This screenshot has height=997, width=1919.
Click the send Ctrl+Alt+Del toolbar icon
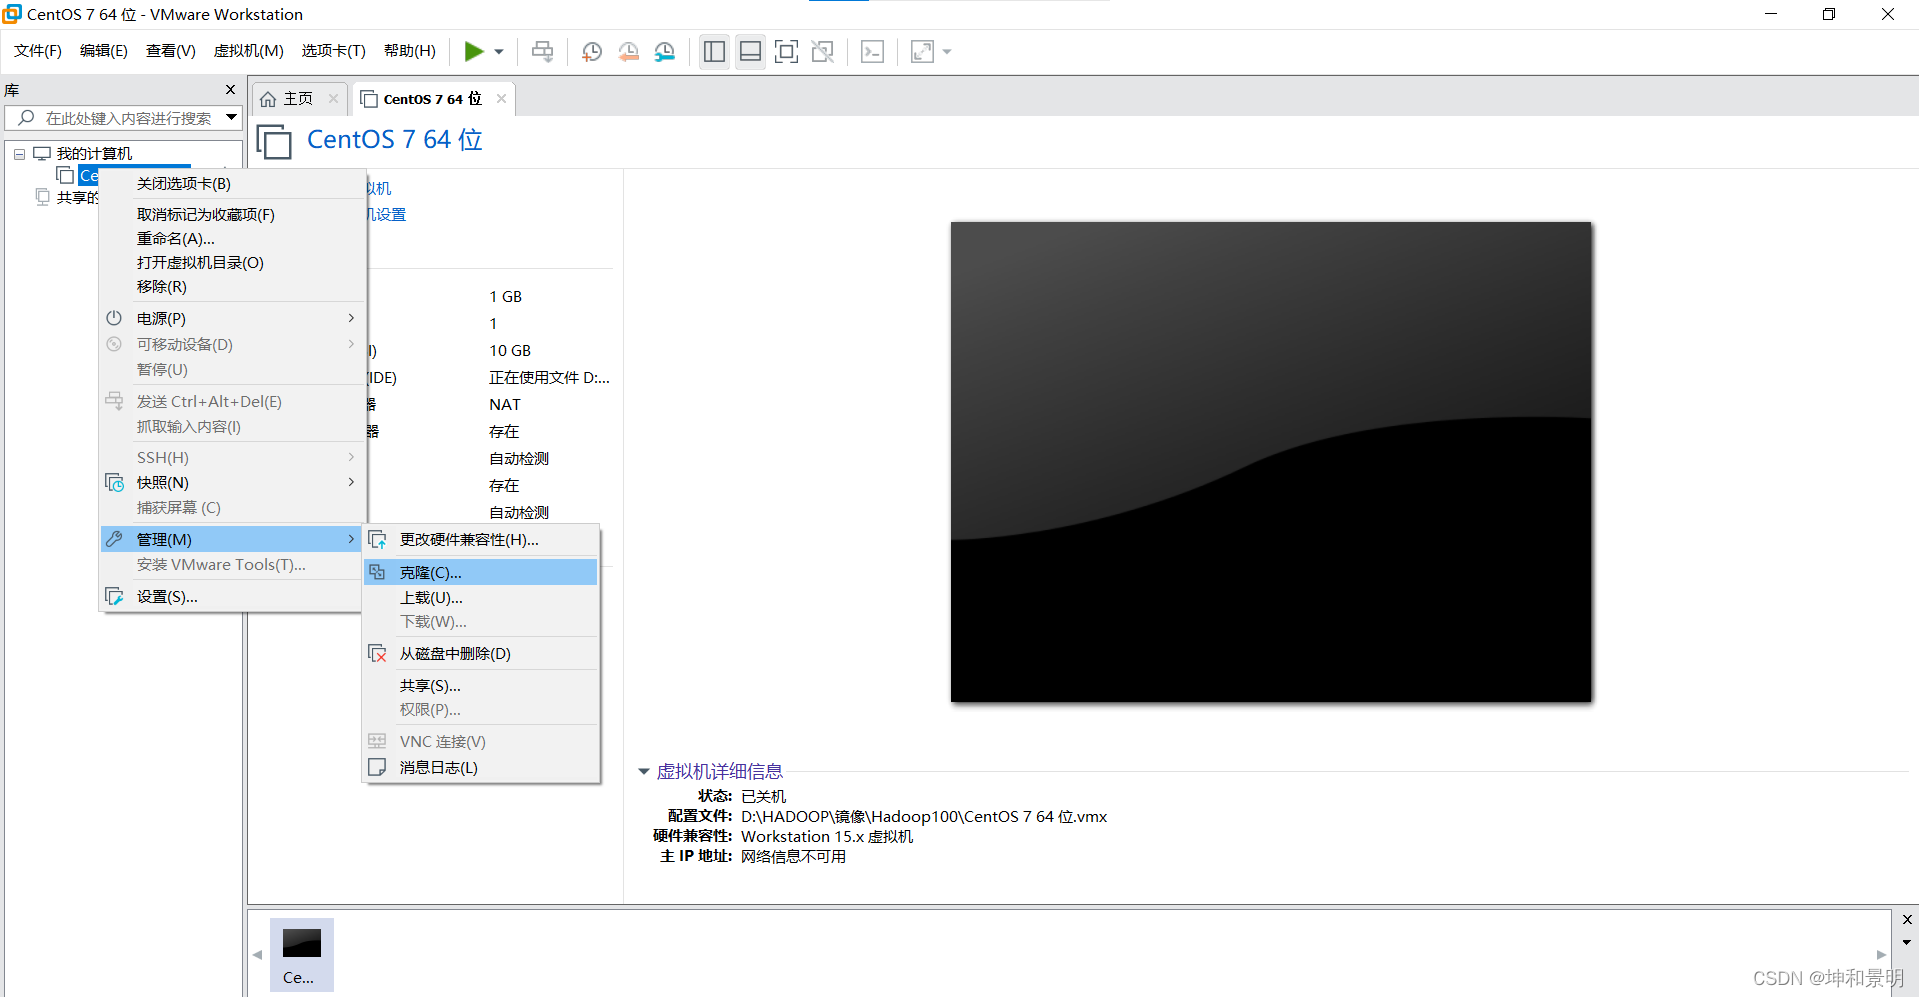(542, 52)
